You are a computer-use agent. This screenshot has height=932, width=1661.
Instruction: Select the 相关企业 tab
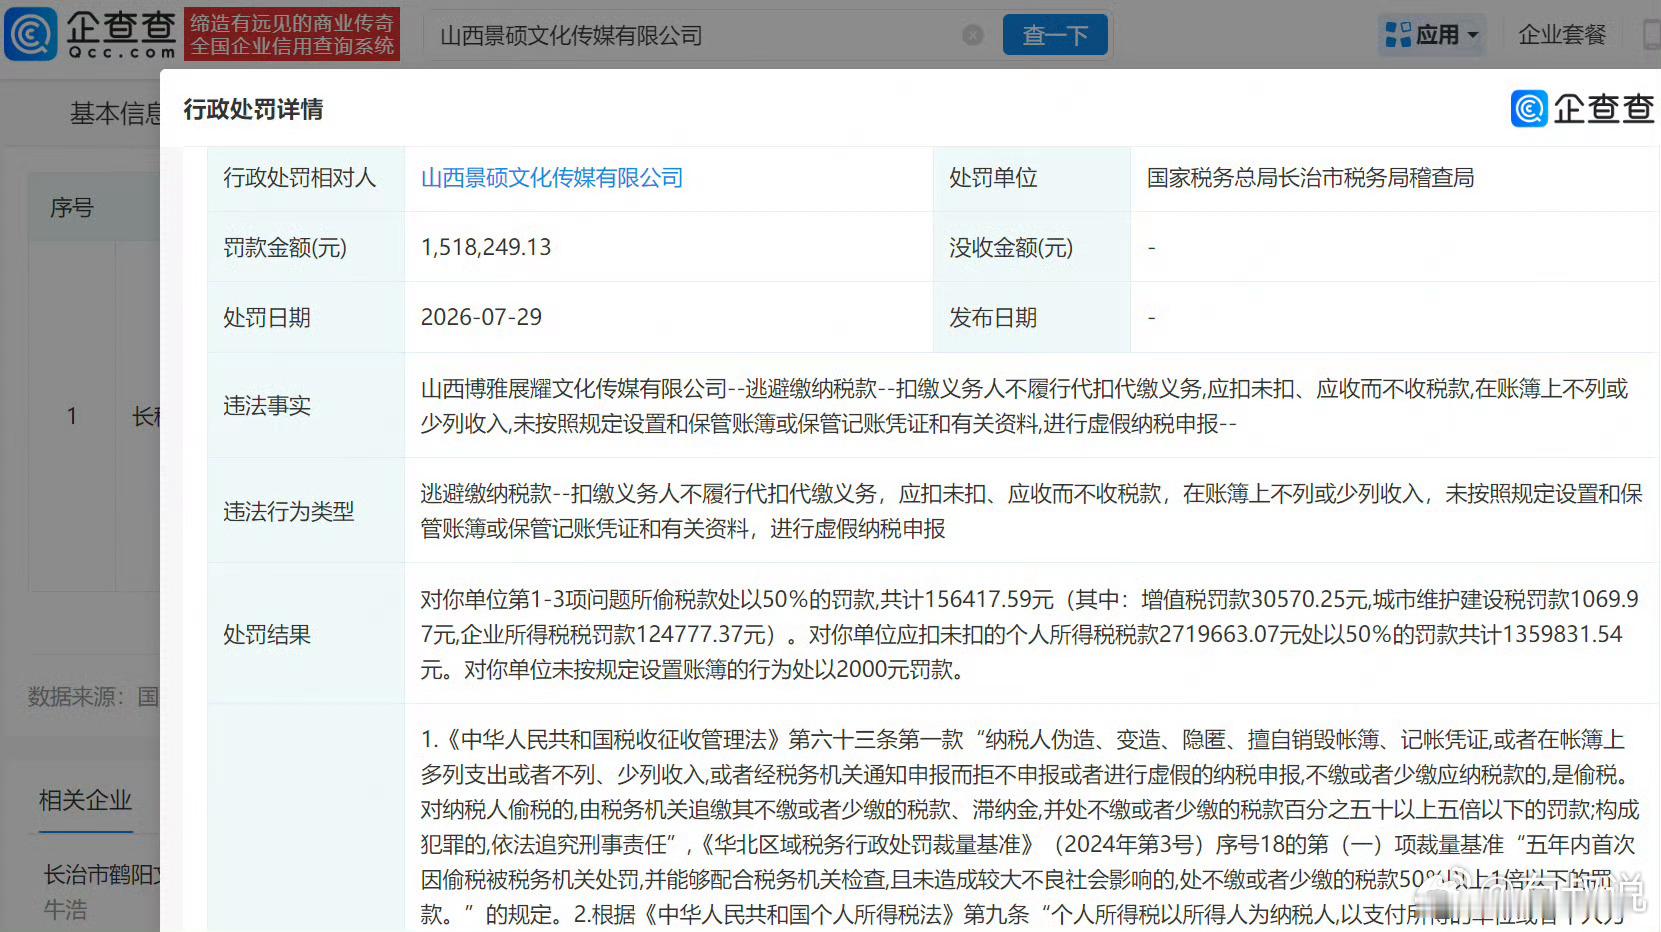(86, 800)
